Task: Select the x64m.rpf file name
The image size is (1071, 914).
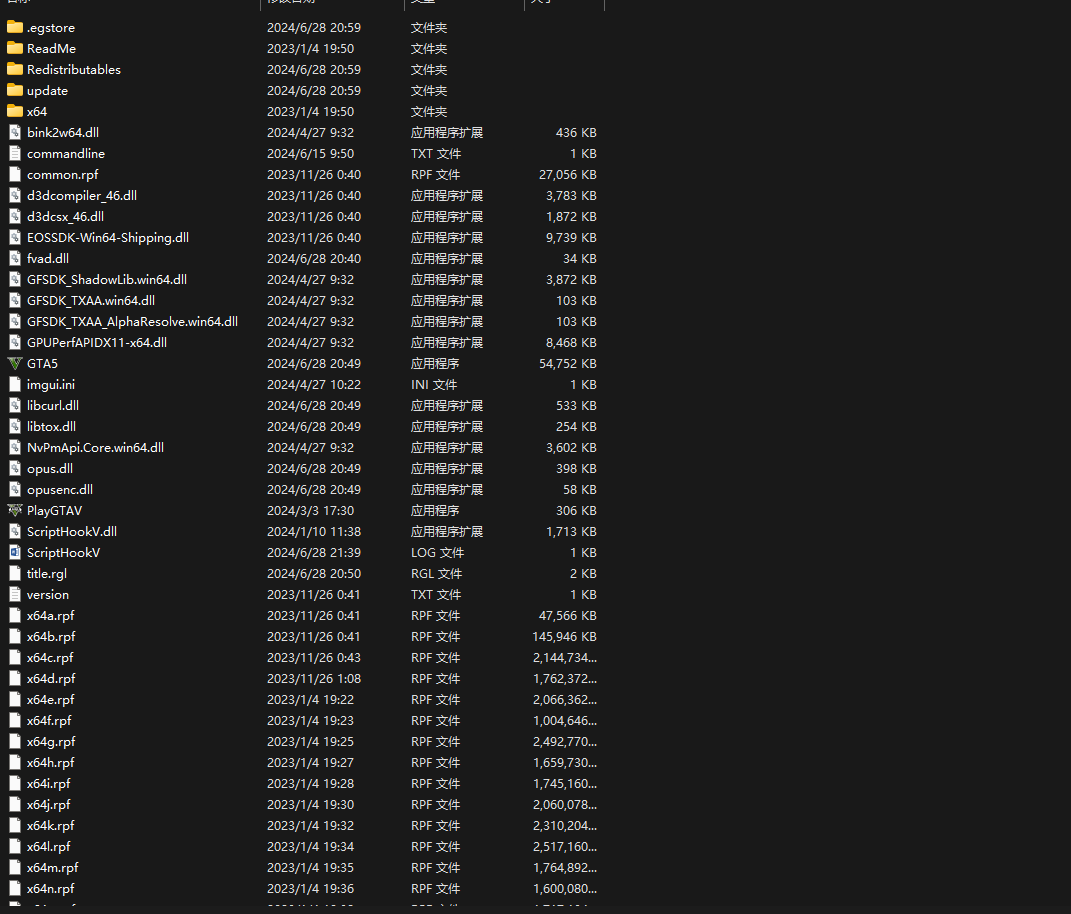Action: pos(53,868)
